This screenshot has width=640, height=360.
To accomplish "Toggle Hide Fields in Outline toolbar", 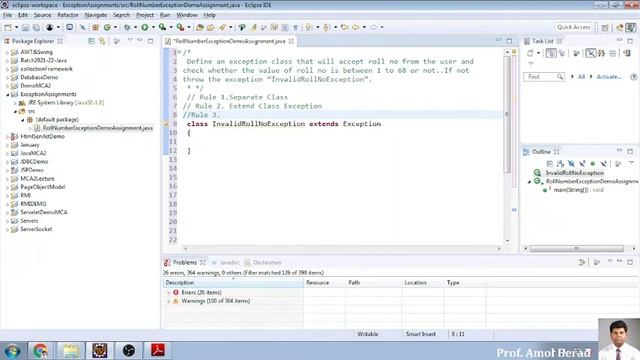I will [x=571, y=164].
